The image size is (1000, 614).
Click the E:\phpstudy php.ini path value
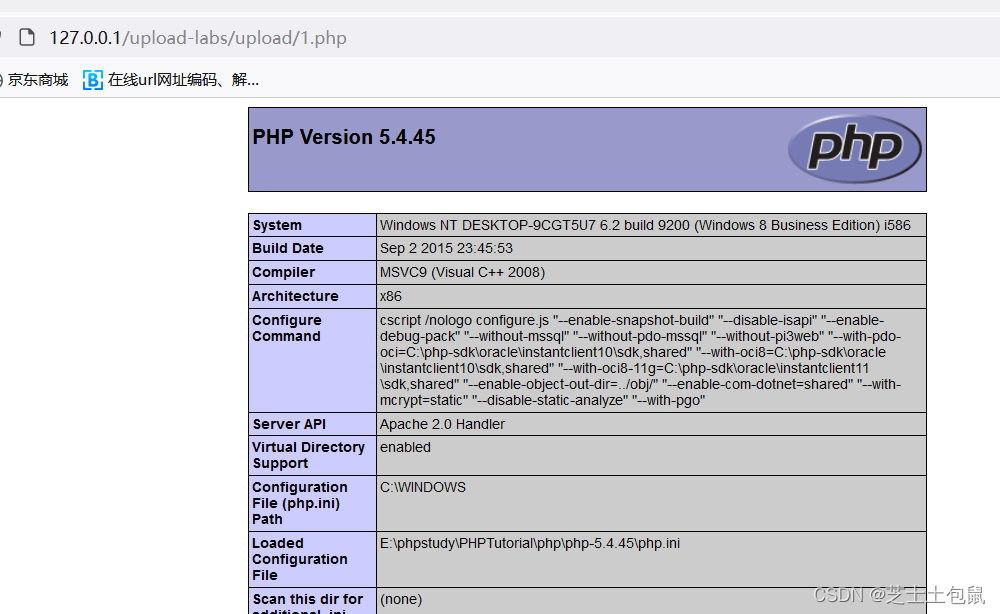point(530,543)
